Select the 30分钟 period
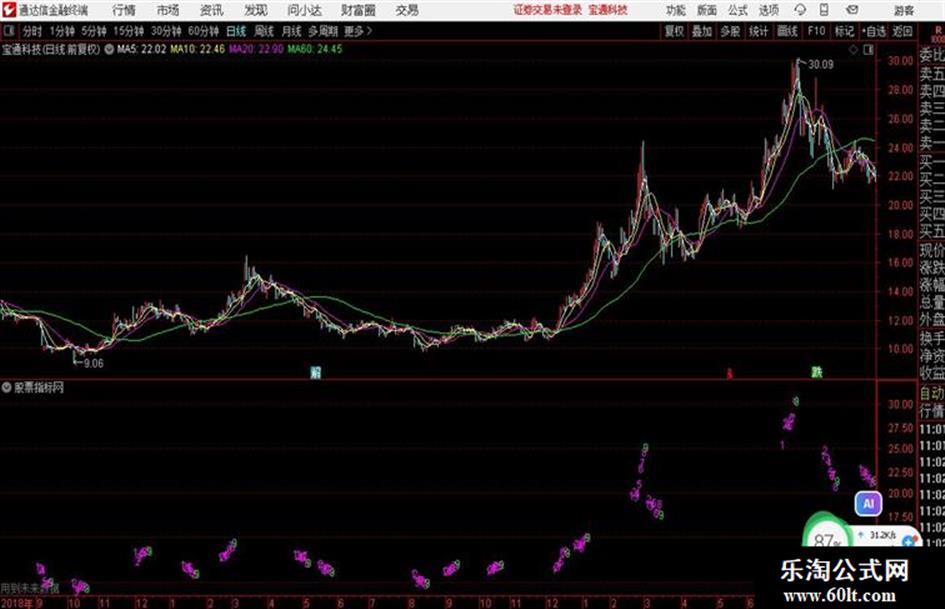945x609 pixels. (x=166, y=31)
